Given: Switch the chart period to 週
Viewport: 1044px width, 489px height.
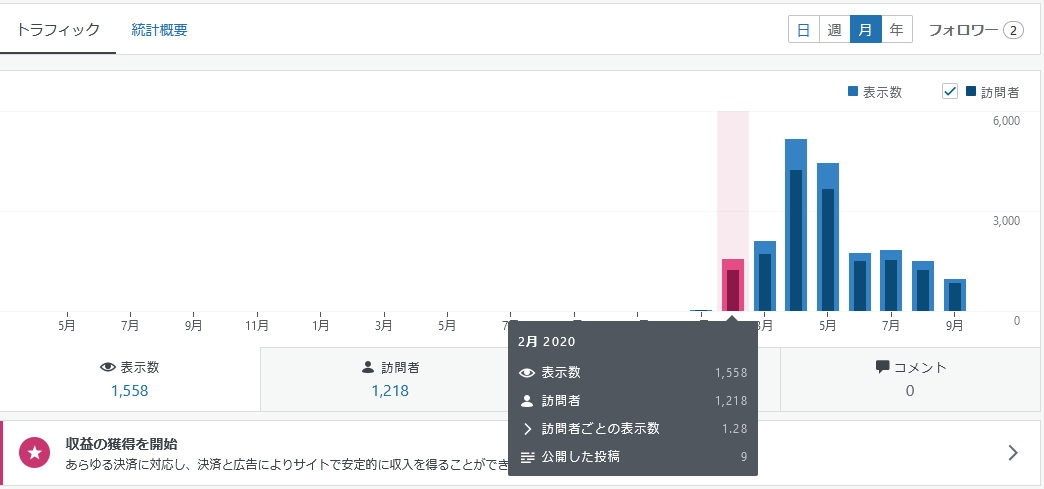Looking at the screenshot, I should (x=834, y=30).
